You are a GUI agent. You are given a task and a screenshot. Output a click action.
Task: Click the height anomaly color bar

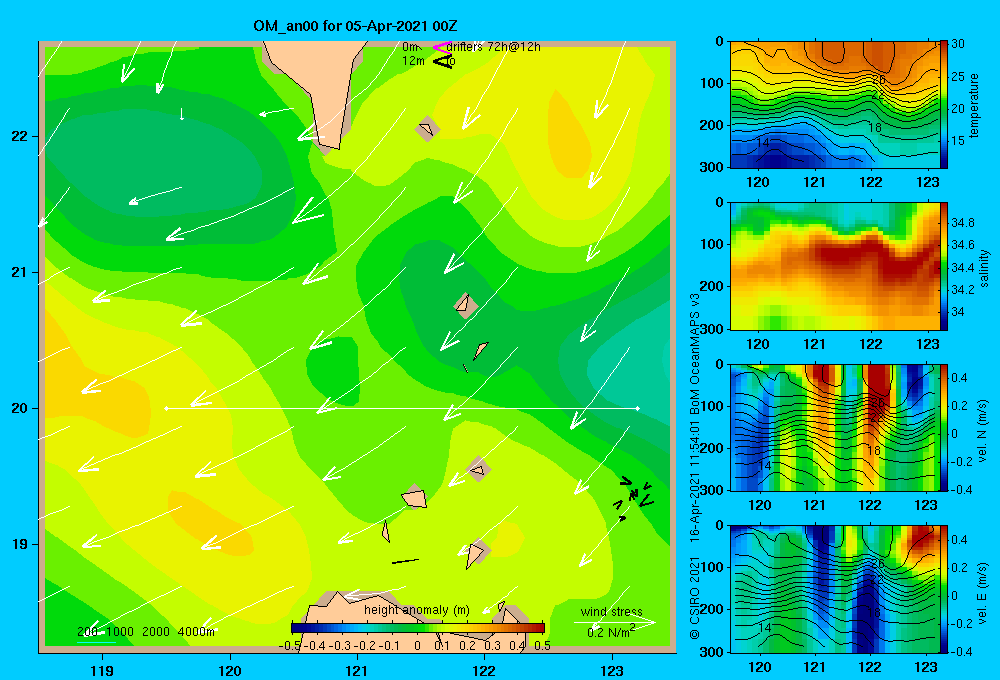tap(418, 627)
